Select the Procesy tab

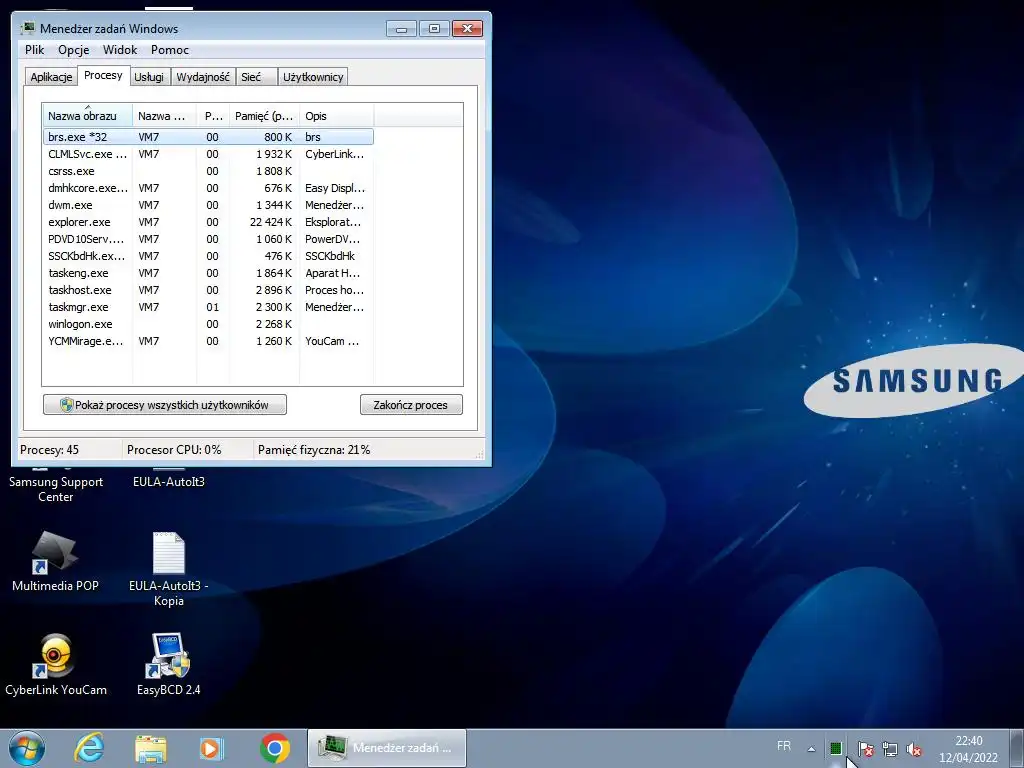(103, 75)
